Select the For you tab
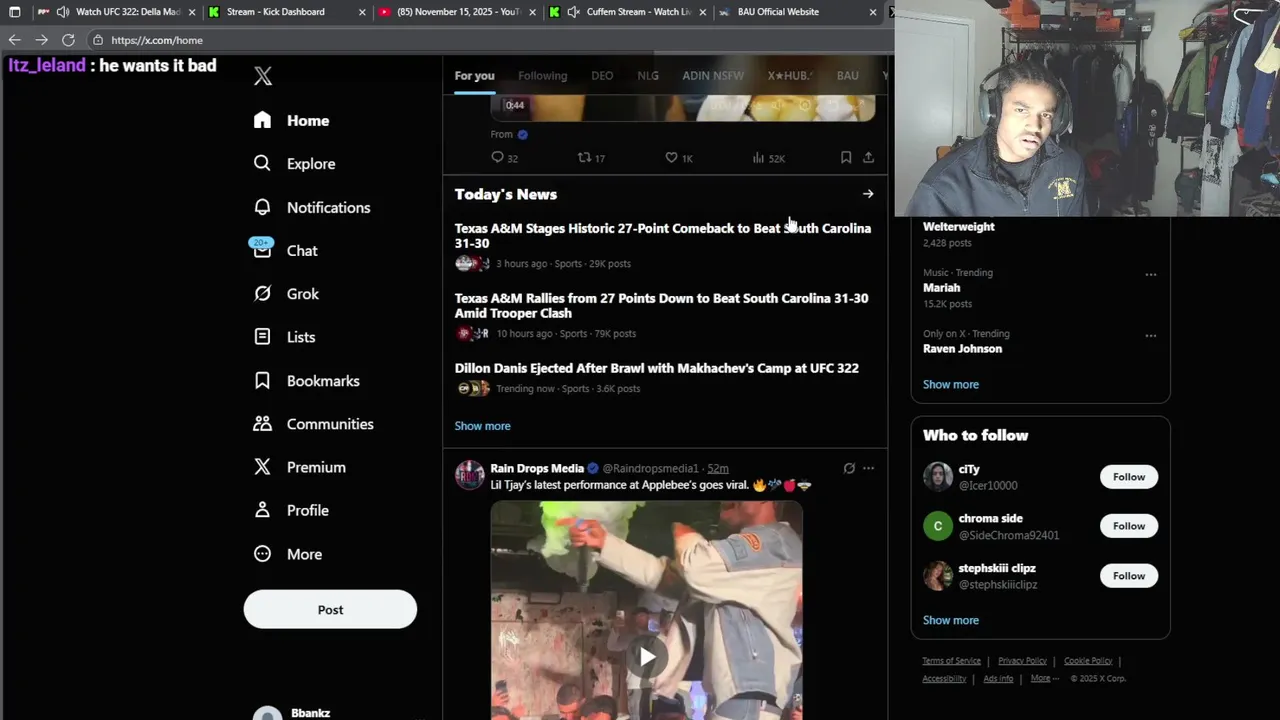 point(474,75)
